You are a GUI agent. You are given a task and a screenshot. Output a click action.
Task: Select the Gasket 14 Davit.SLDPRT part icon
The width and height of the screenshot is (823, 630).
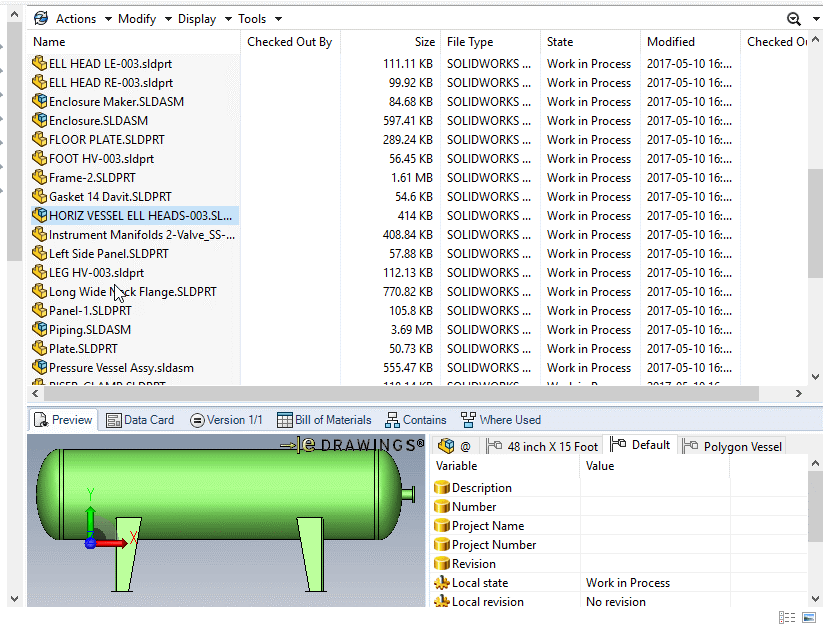(39, 196)
